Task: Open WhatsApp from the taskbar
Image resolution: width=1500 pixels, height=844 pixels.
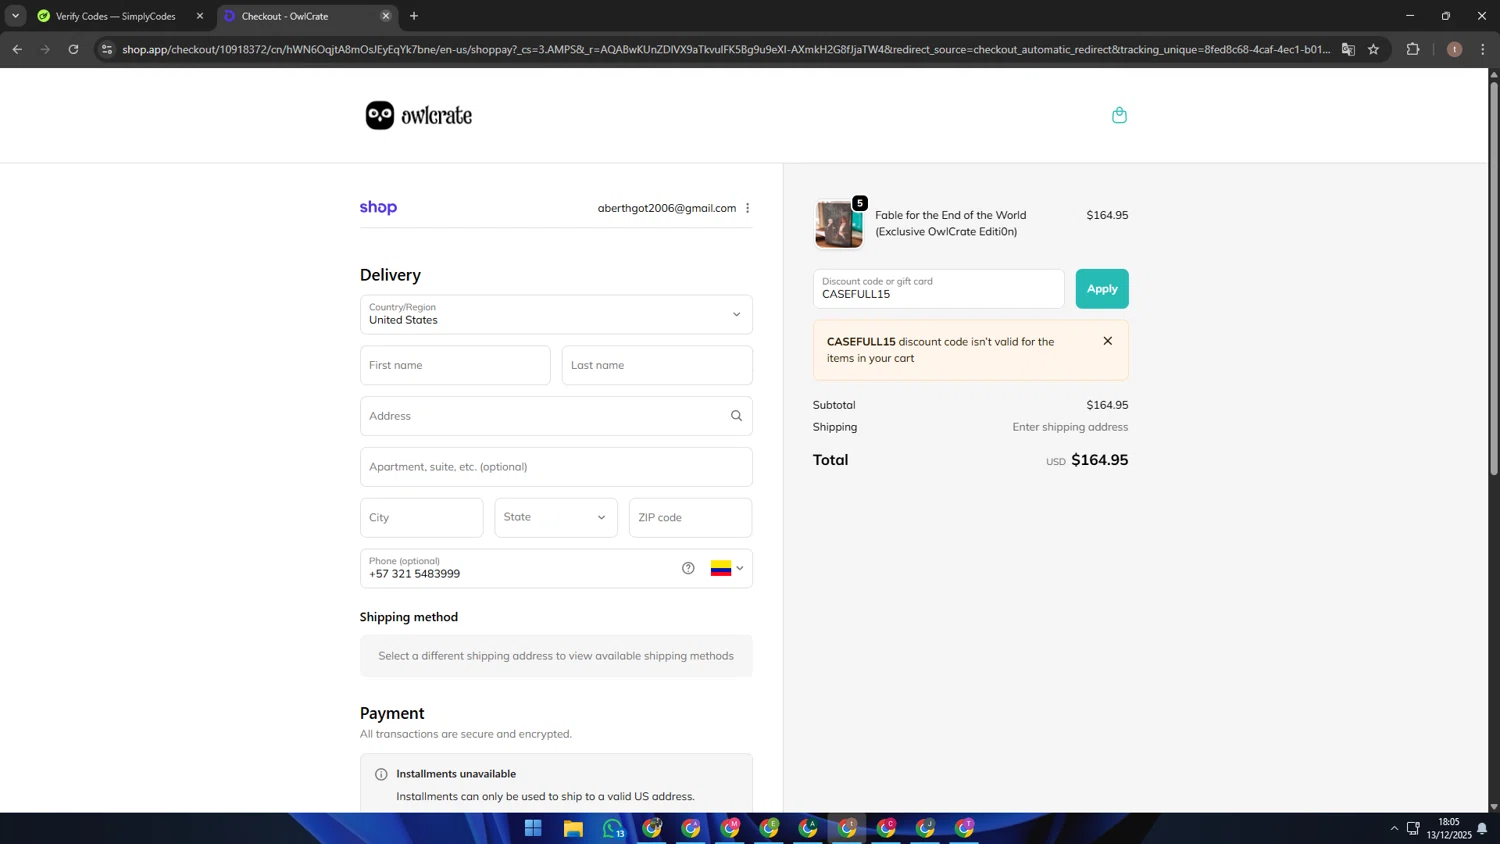Action: pyautogui.click(x=612, y=828)
